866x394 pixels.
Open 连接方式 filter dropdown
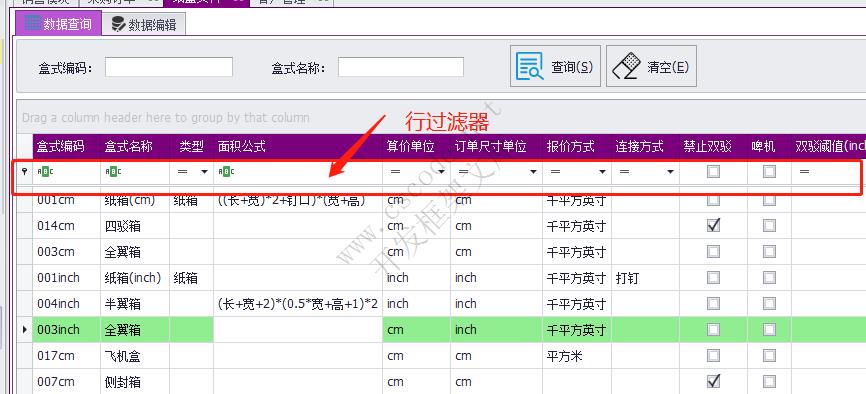670,172
